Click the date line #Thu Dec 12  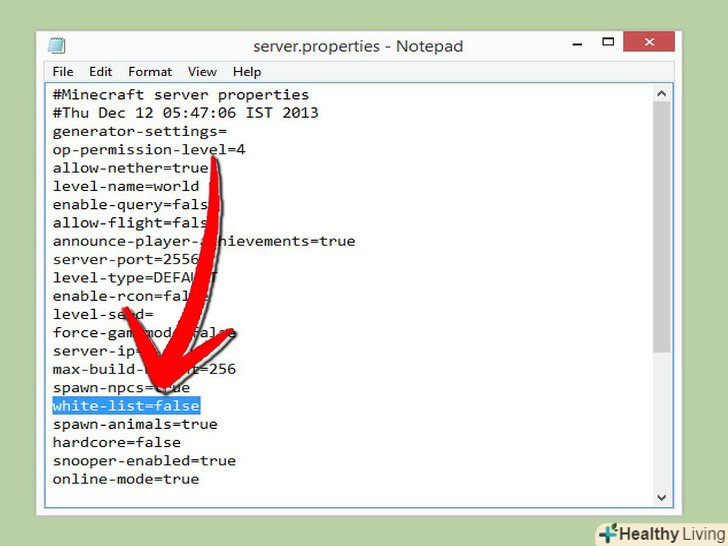pyautogui.click(x=185, y=113)
